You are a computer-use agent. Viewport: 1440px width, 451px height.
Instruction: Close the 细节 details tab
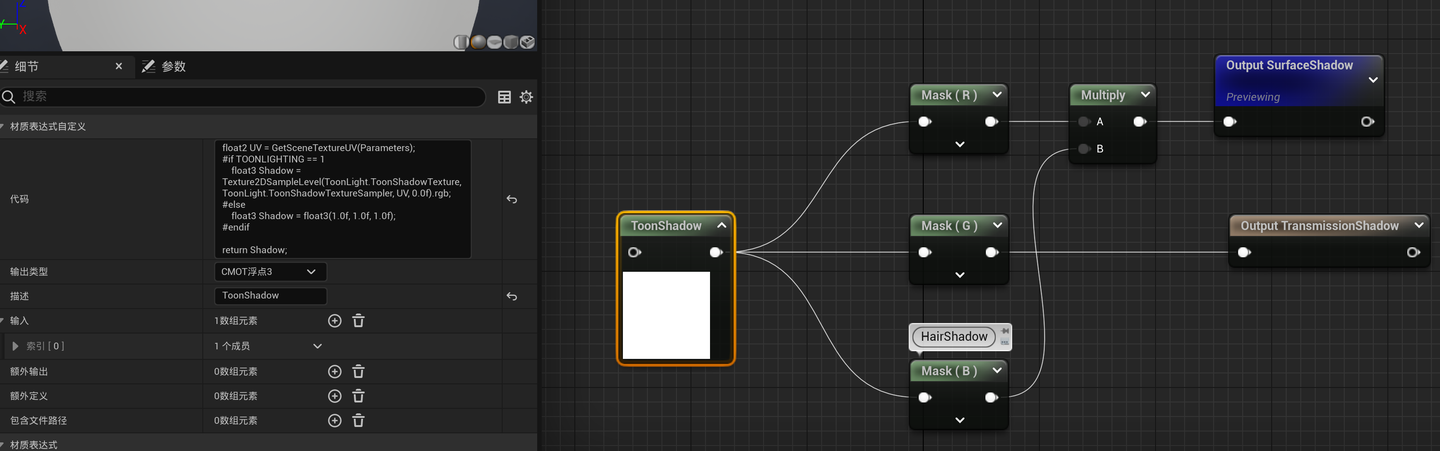pyautogui.click(x=118, y=66)
